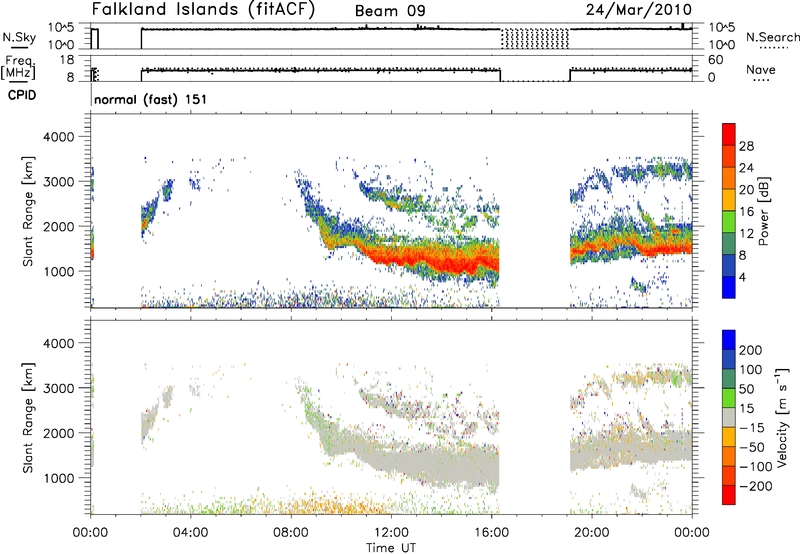The image size is (800, 554).
Task: Select the 'Freq. [MHz]' axis label
Action: coord(18,68)
